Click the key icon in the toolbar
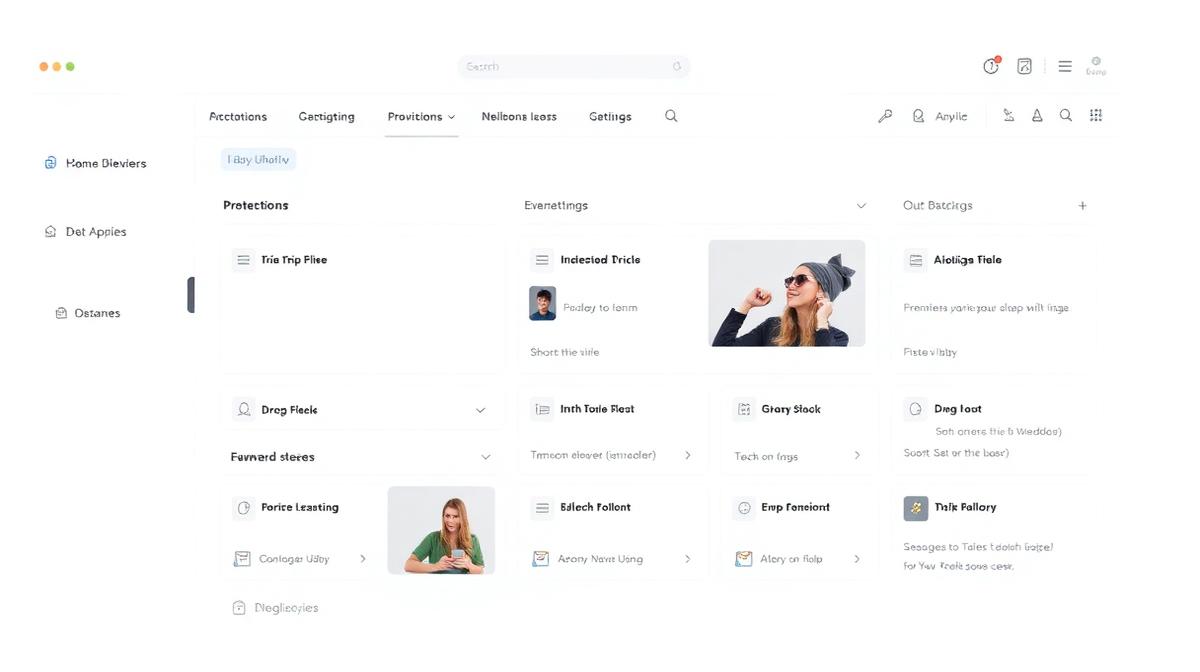Viewport: 1200px width, 672px height. pyautogui.click(x=885, y=116)
